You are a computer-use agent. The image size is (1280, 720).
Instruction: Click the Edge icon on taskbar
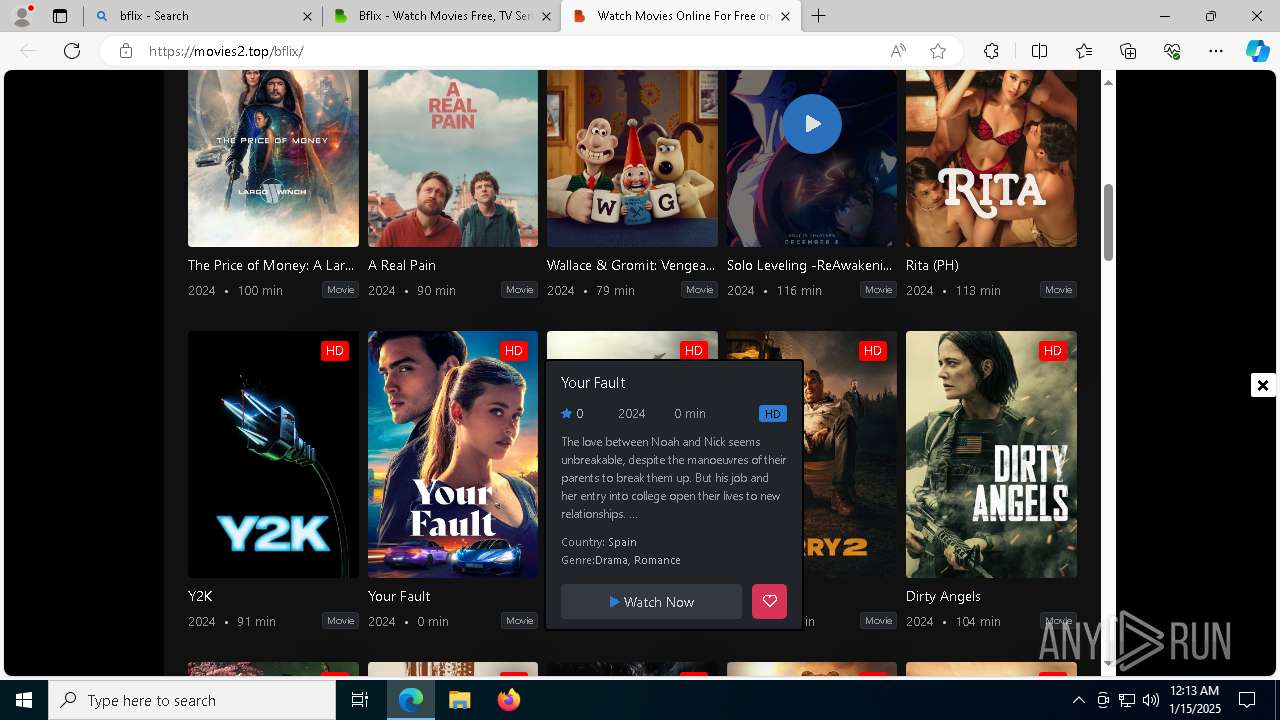tap(411, 700)
